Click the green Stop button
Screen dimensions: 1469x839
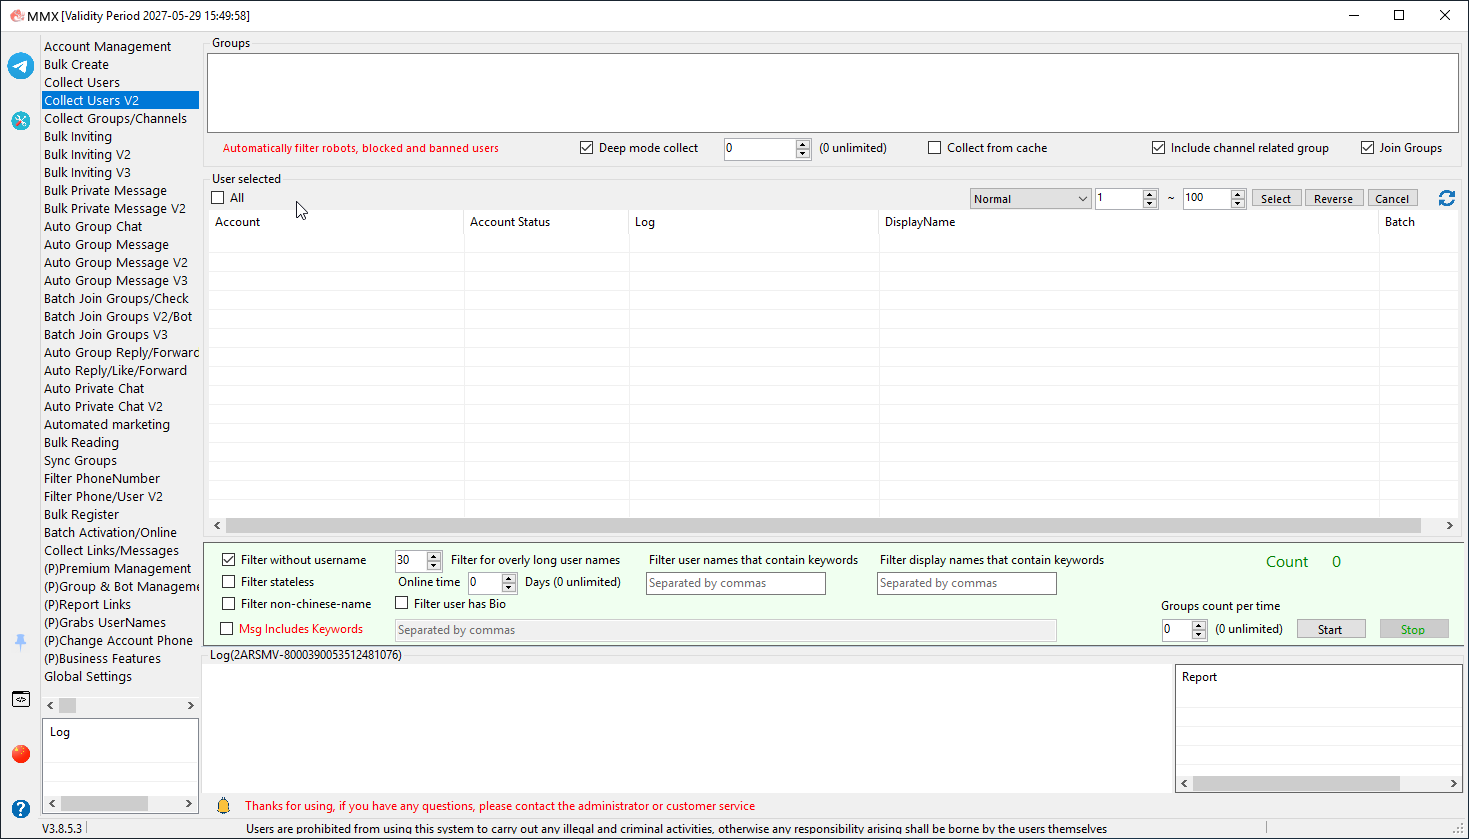coord(1413,629)
